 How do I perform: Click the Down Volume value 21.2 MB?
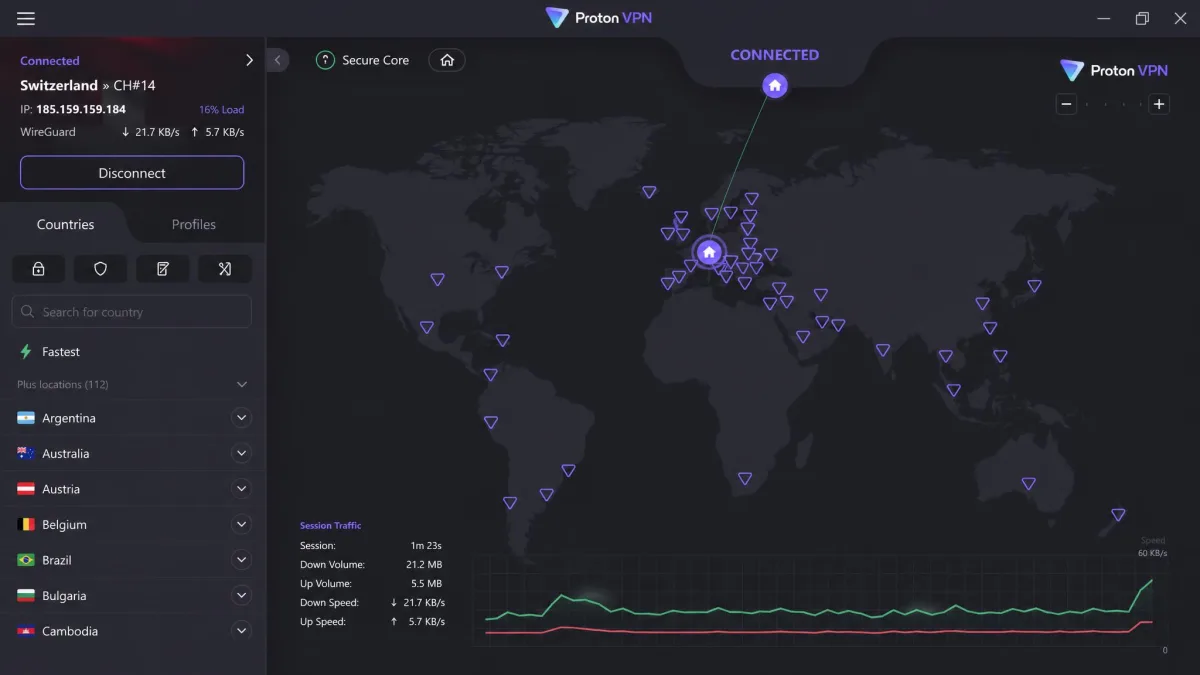pos(424,565)
